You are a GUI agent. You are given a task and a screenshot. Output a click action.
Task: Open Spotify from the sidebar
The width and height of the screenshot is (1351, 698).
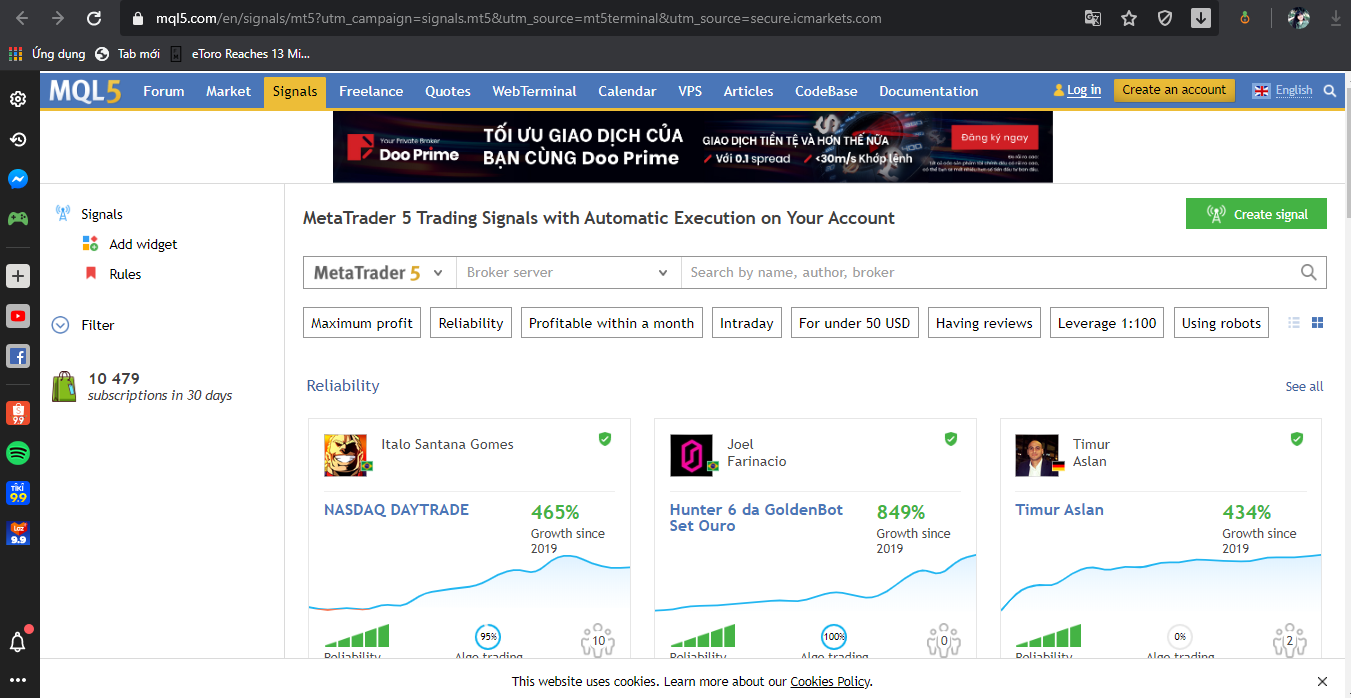[18, 453]
